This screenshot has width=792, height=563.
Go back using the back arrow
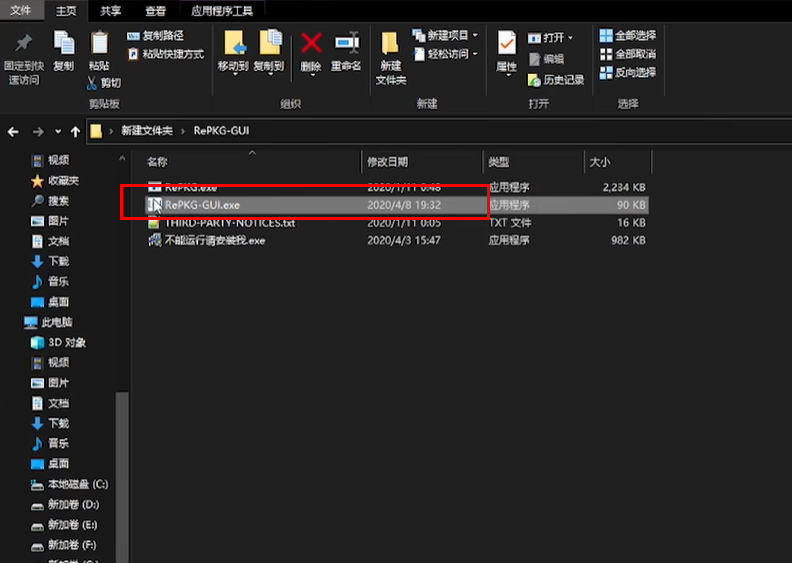[14, 131]
